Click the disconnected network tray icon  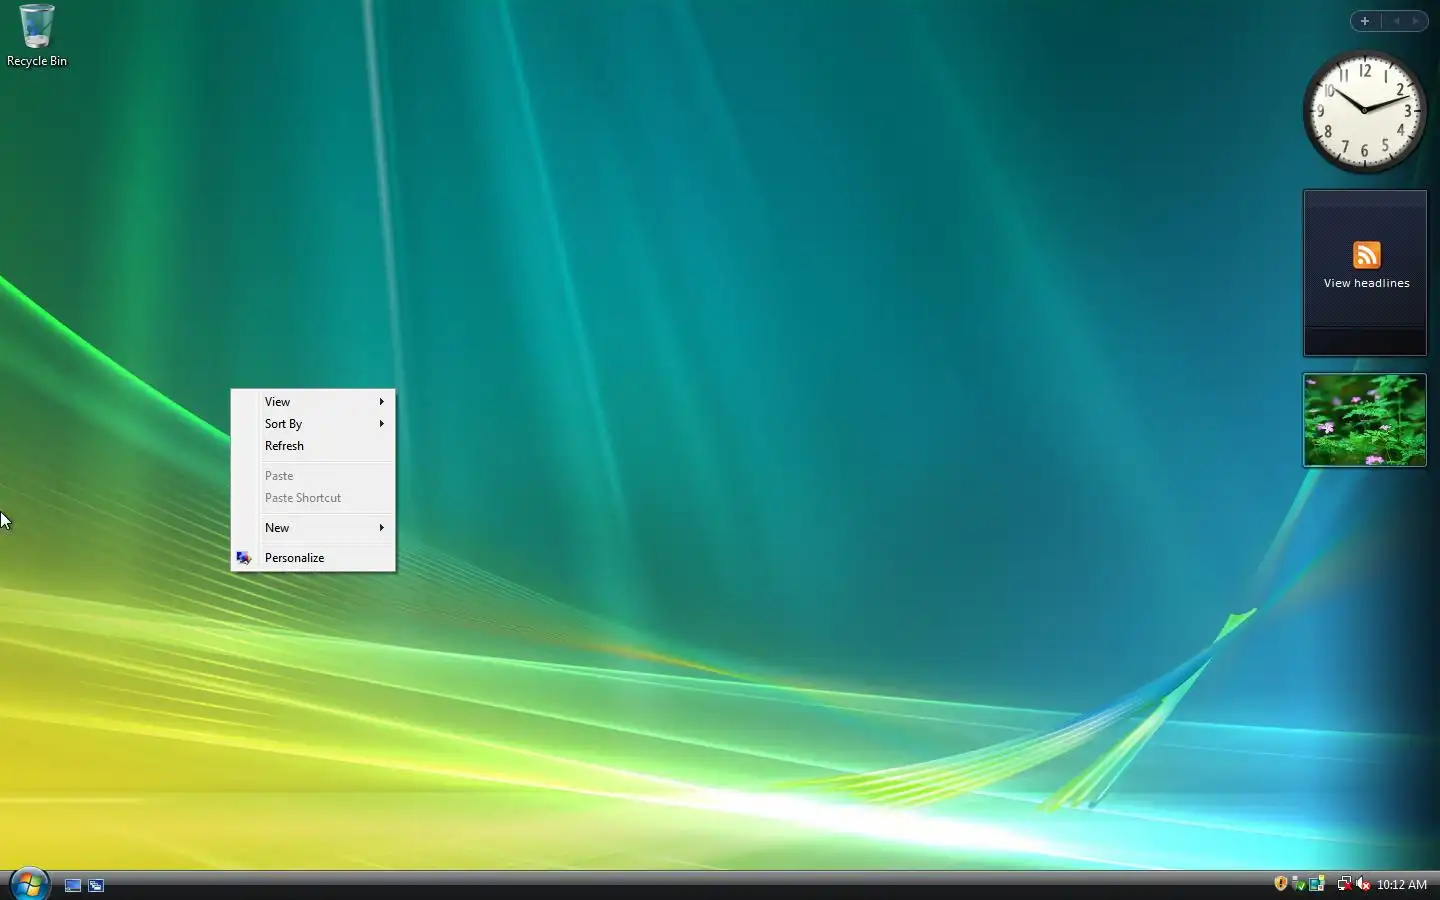[1344, 884]
